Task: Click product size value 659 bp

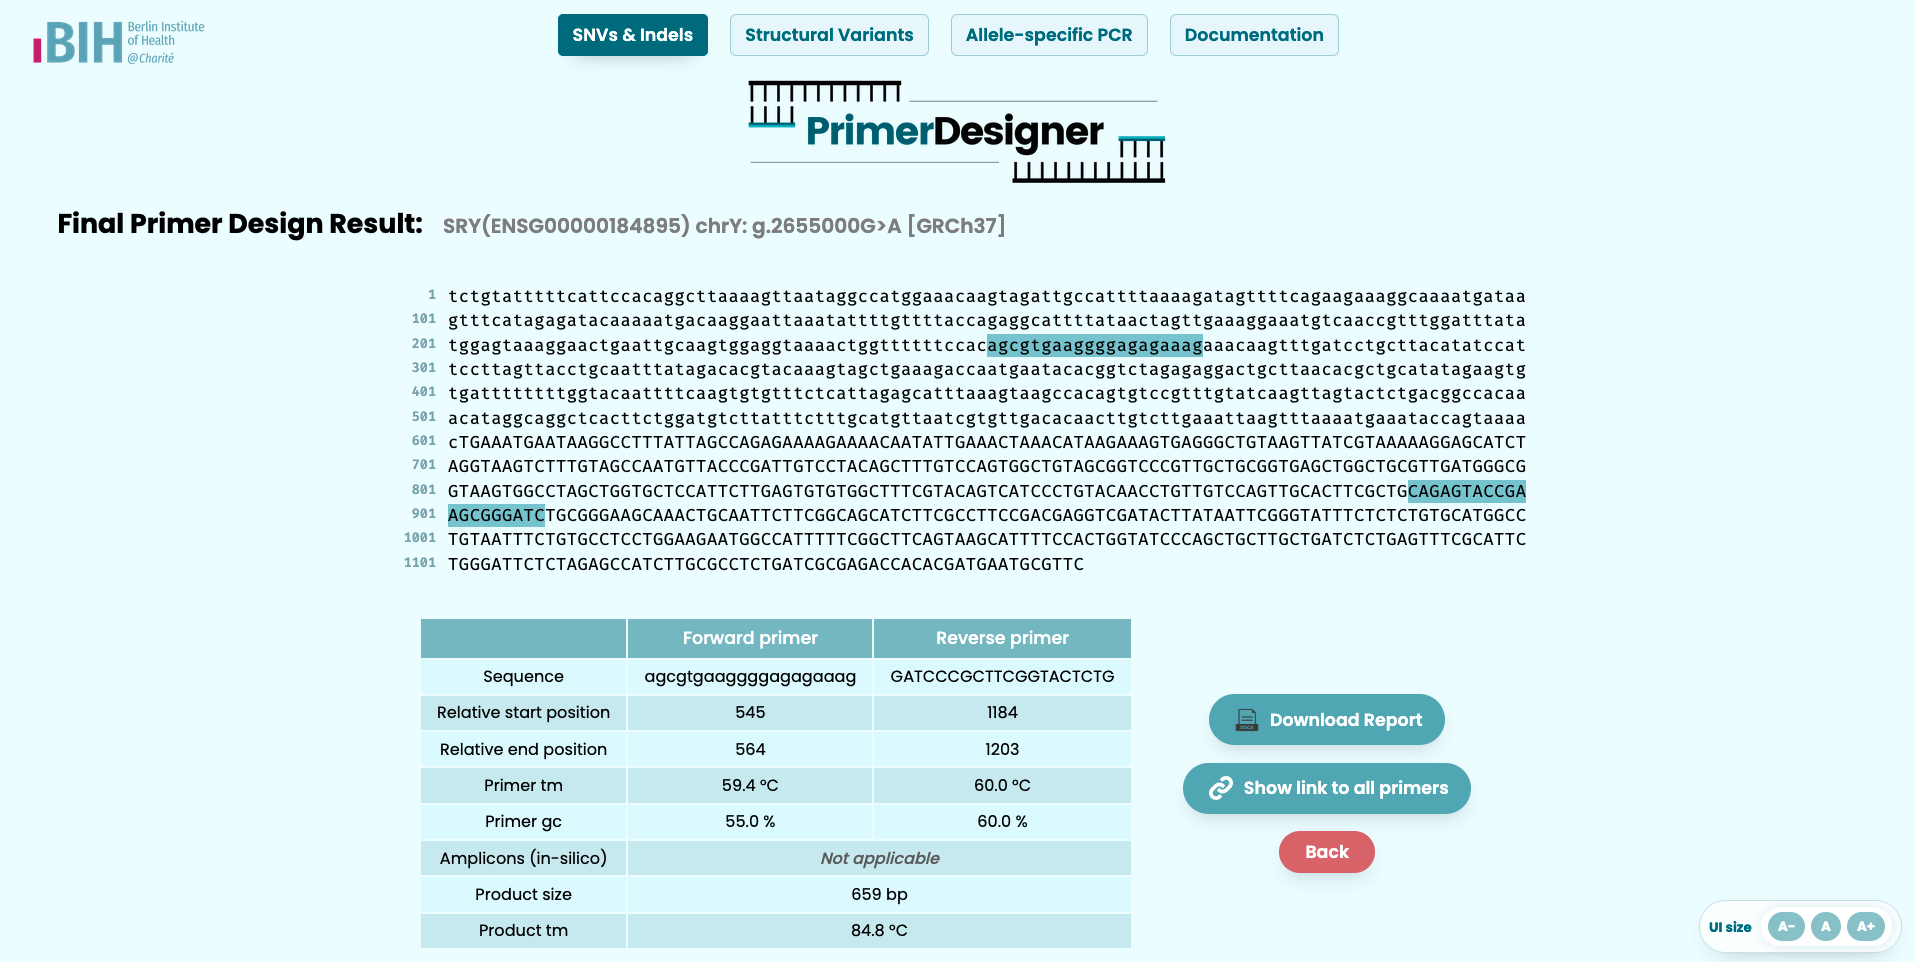Action: pyautogui.click(x=879, y=894)
